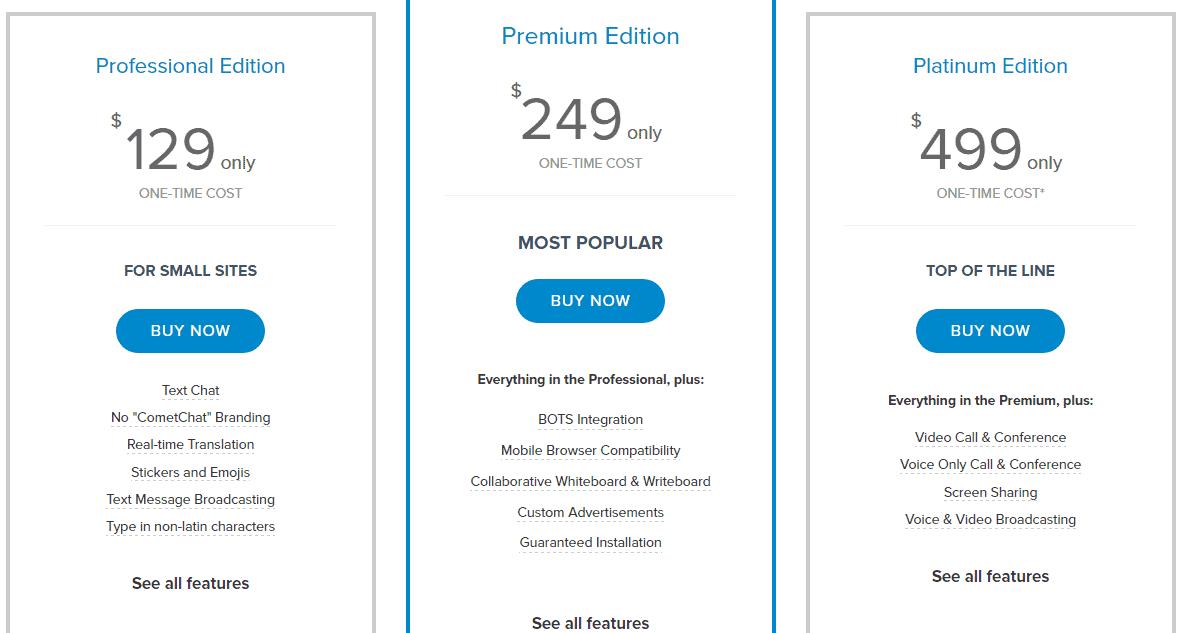Click Buy Now for Professional Edition
The width and height of the screenshot is (1181, 633).
click(190, 331)
